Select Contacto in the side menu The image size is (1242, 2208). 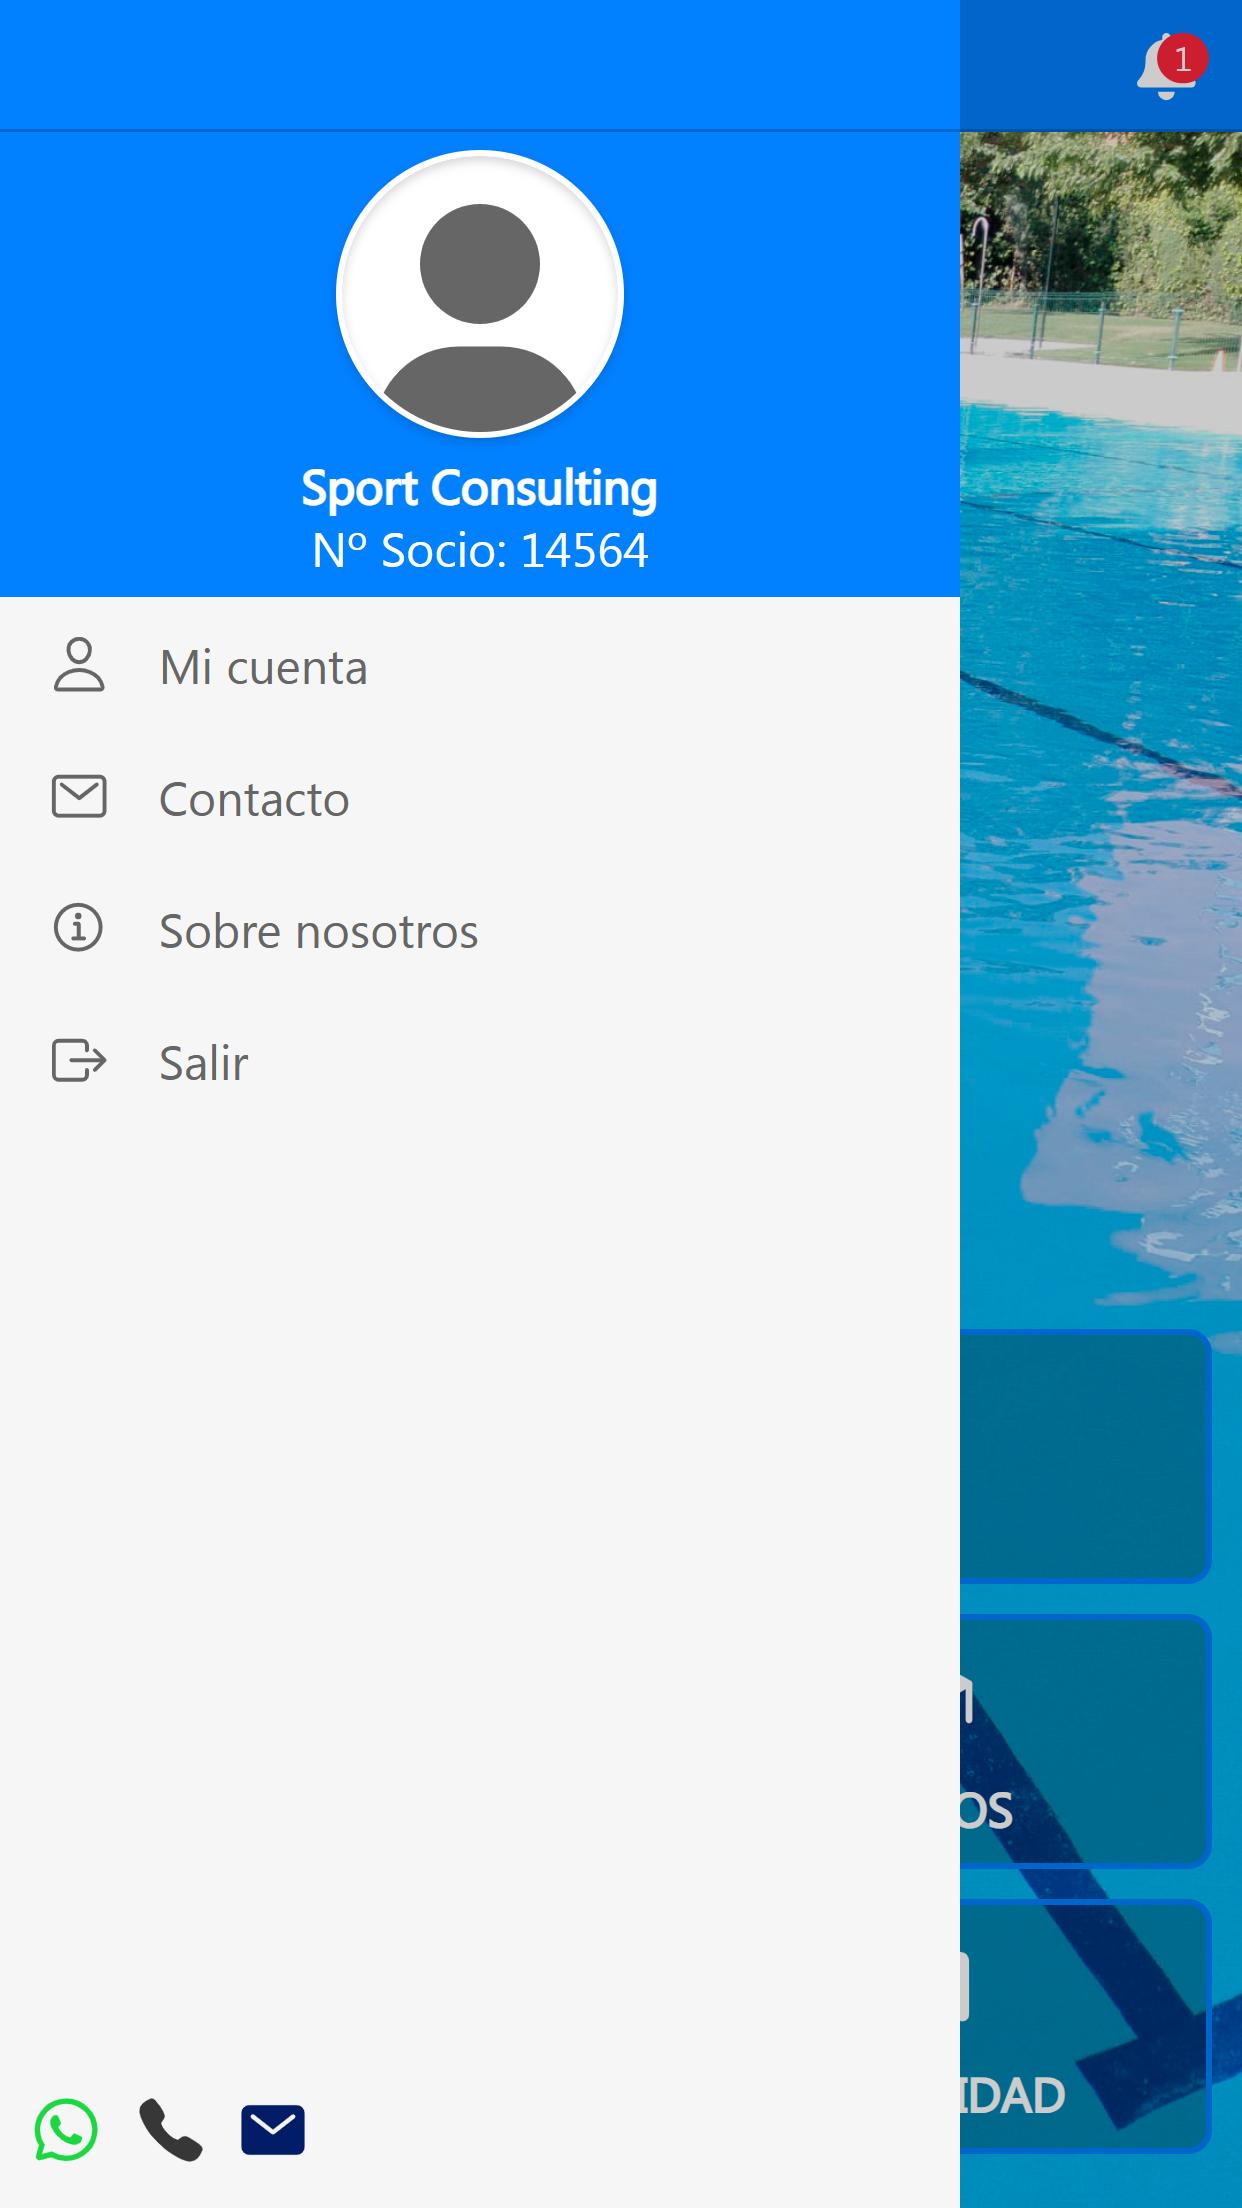[x=480, y=798]
